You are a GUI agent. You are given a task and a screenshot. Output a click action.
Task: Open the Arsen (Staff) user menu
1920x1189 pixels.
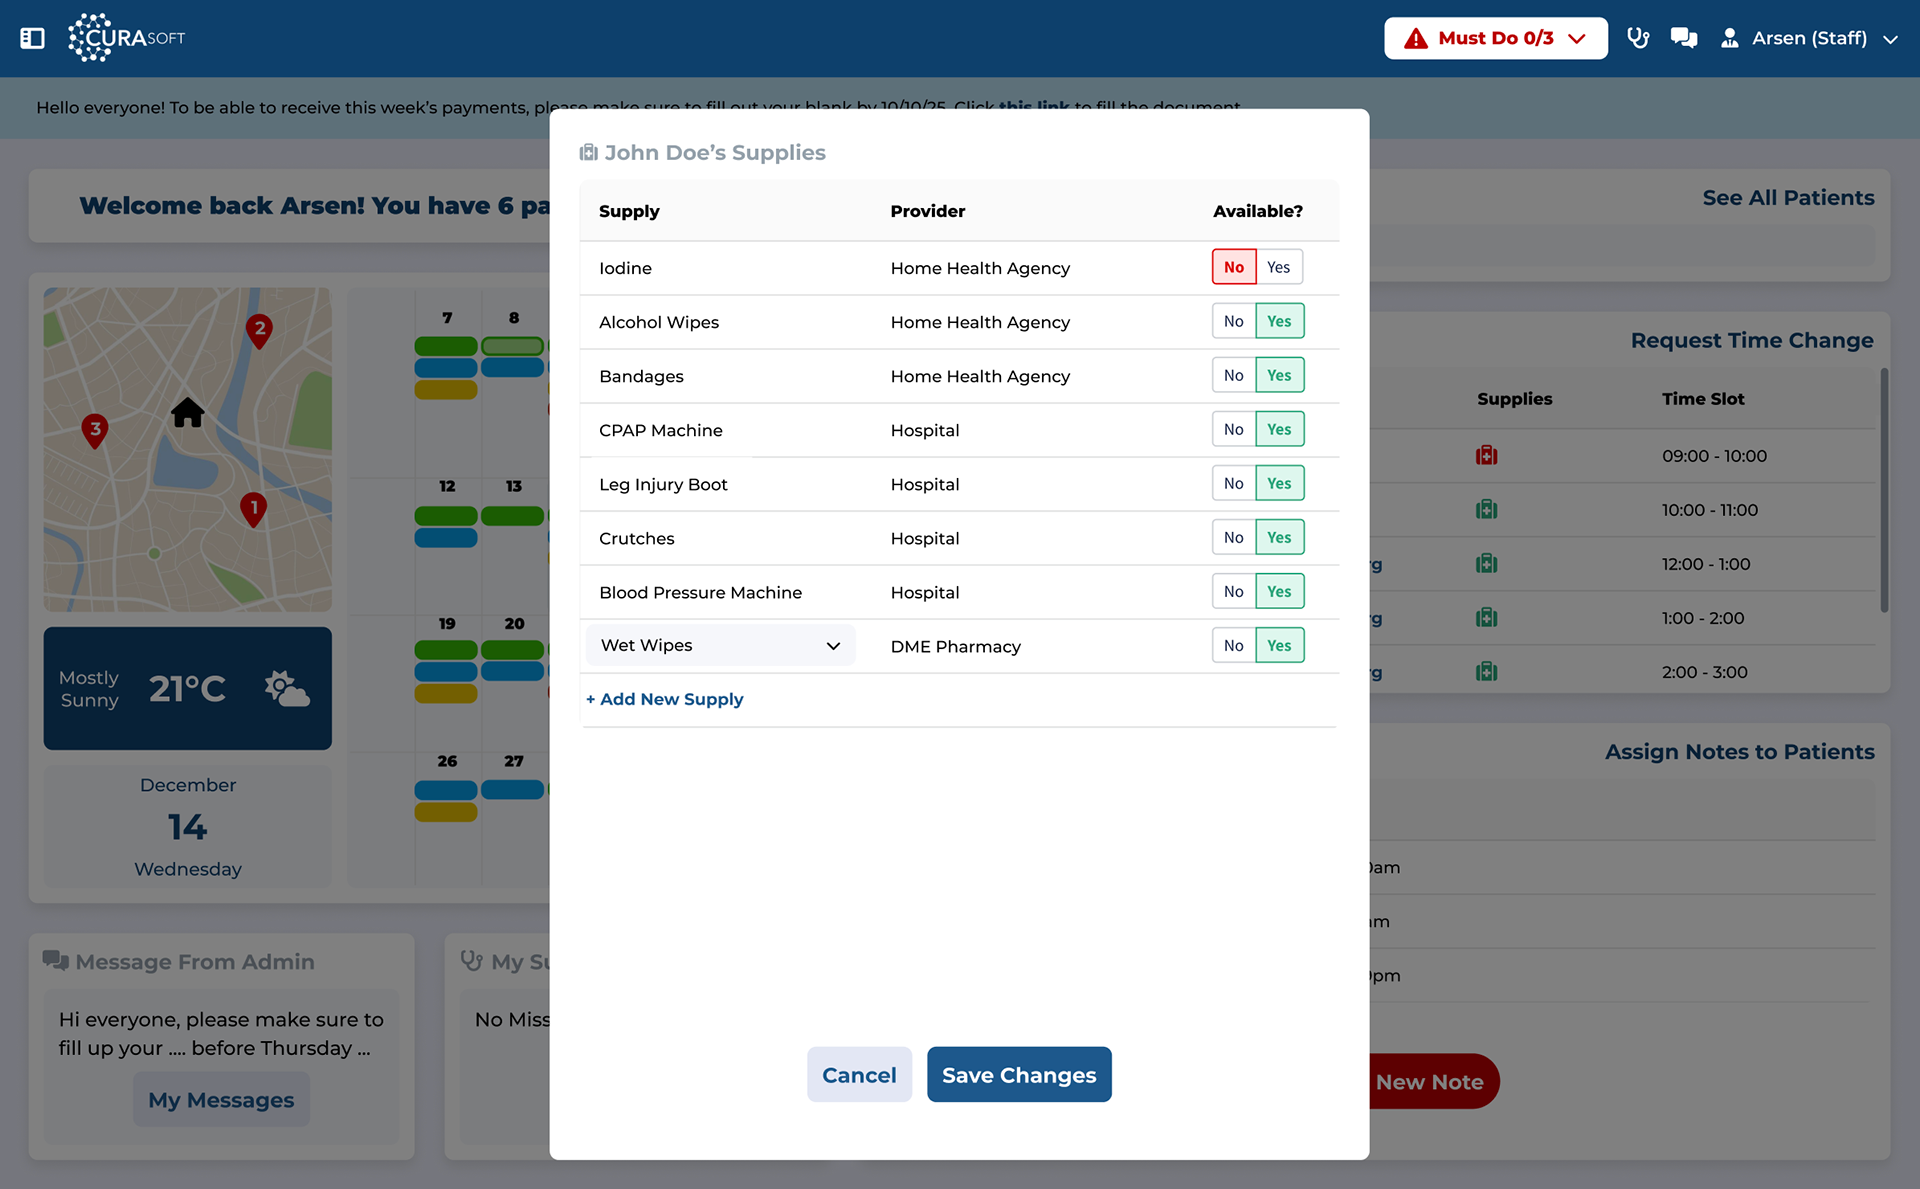[1809, 38]
